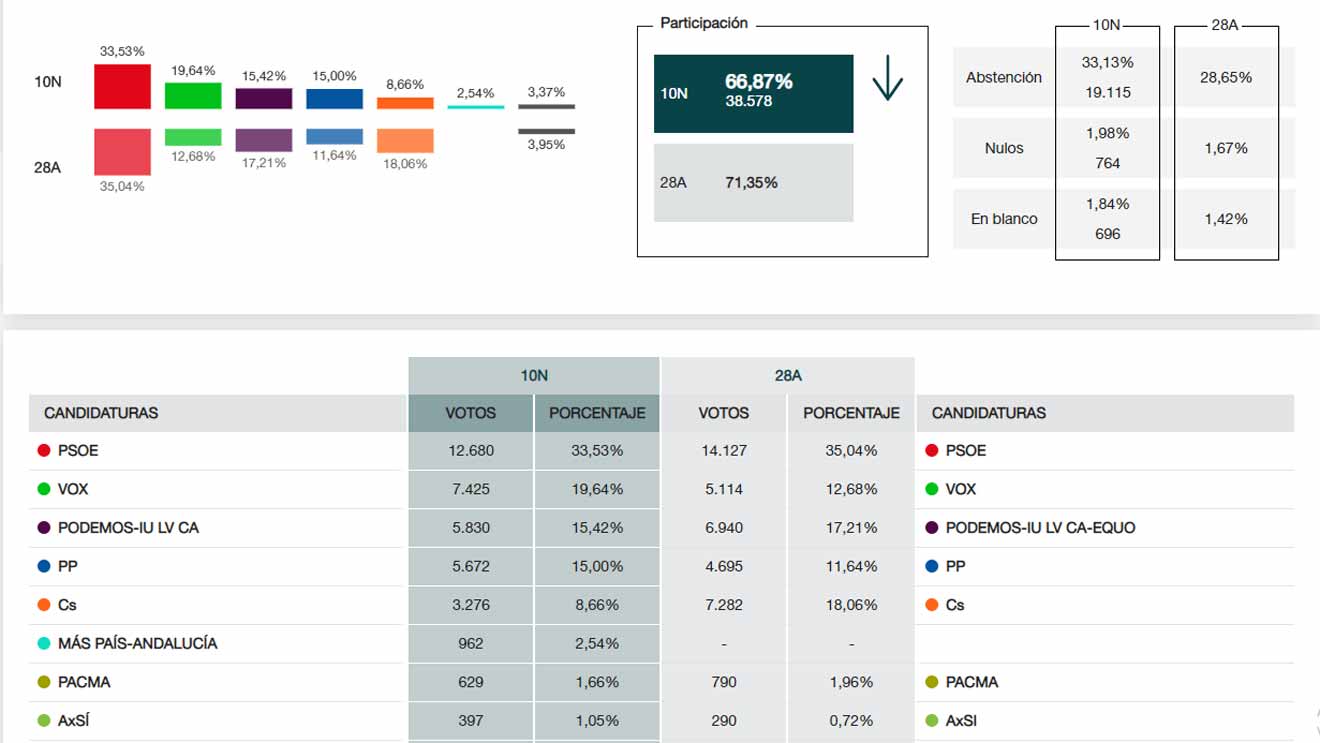Click the orange Cs dot in the left column
The image size is (1320, 743).
pyautogui.click(x=44, y=605)
